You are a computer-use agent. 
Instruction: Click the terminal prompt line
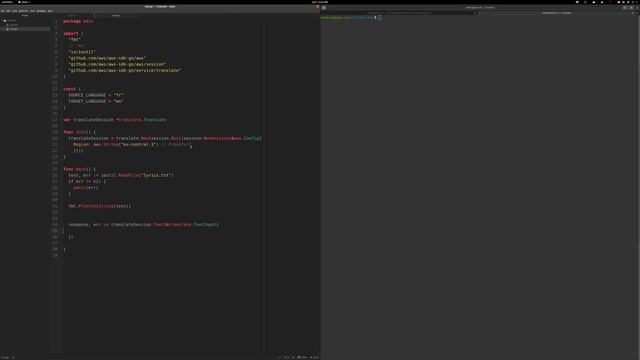(351, 18)
